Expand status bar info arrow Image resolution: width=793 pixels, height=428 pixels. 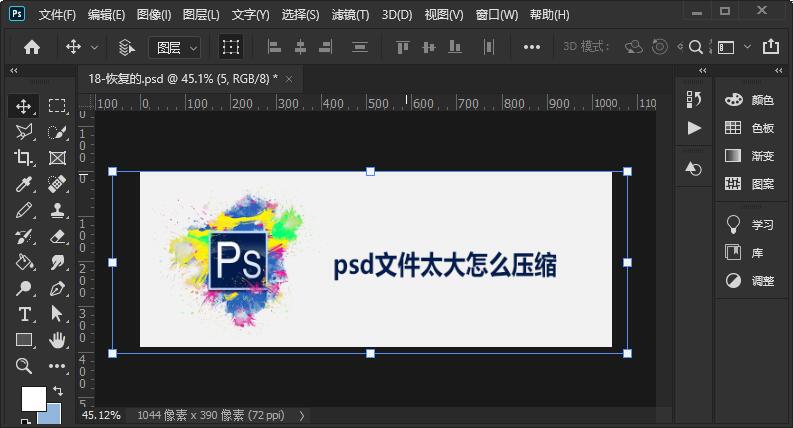click(x=302, y=416)
